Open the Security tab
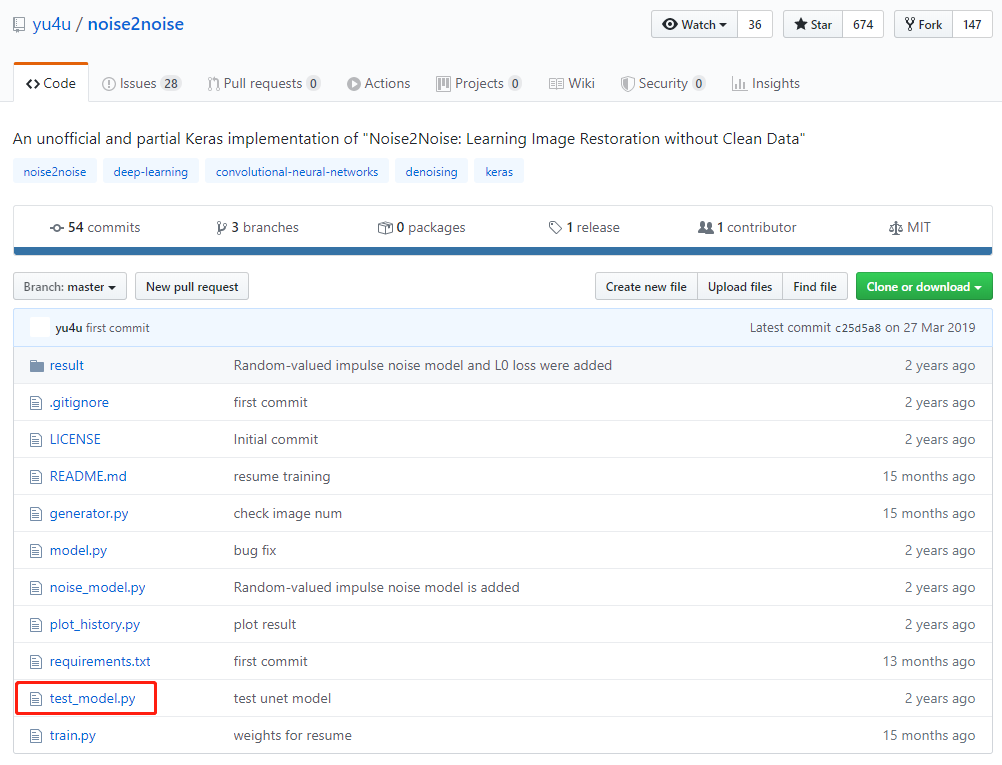The height and width of the screenshot is (765, 1002). 663,84
